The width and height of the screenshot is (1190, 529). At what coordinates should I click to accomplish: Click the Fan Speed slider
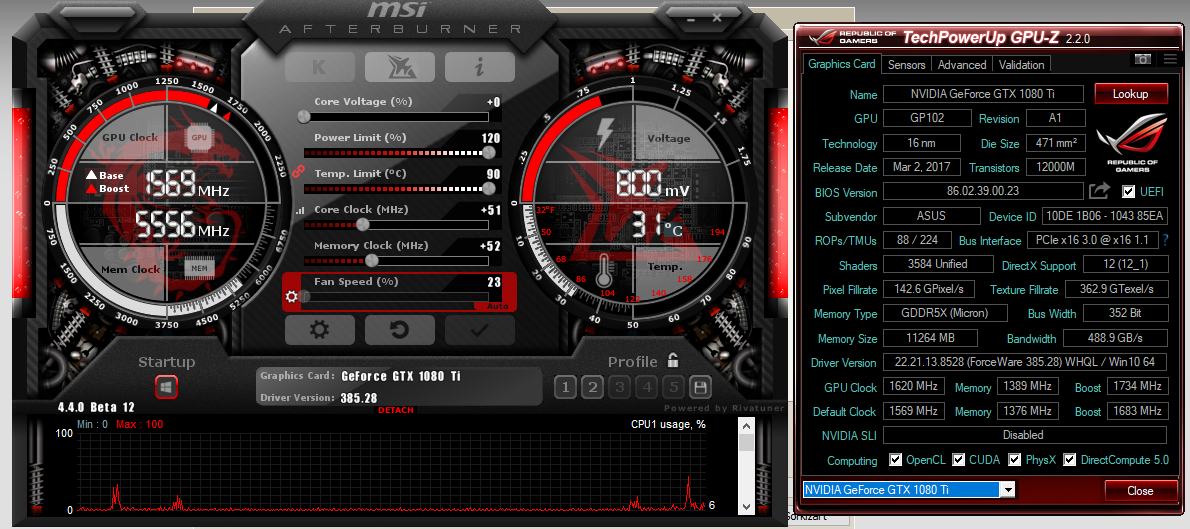(x=396, y=297)
